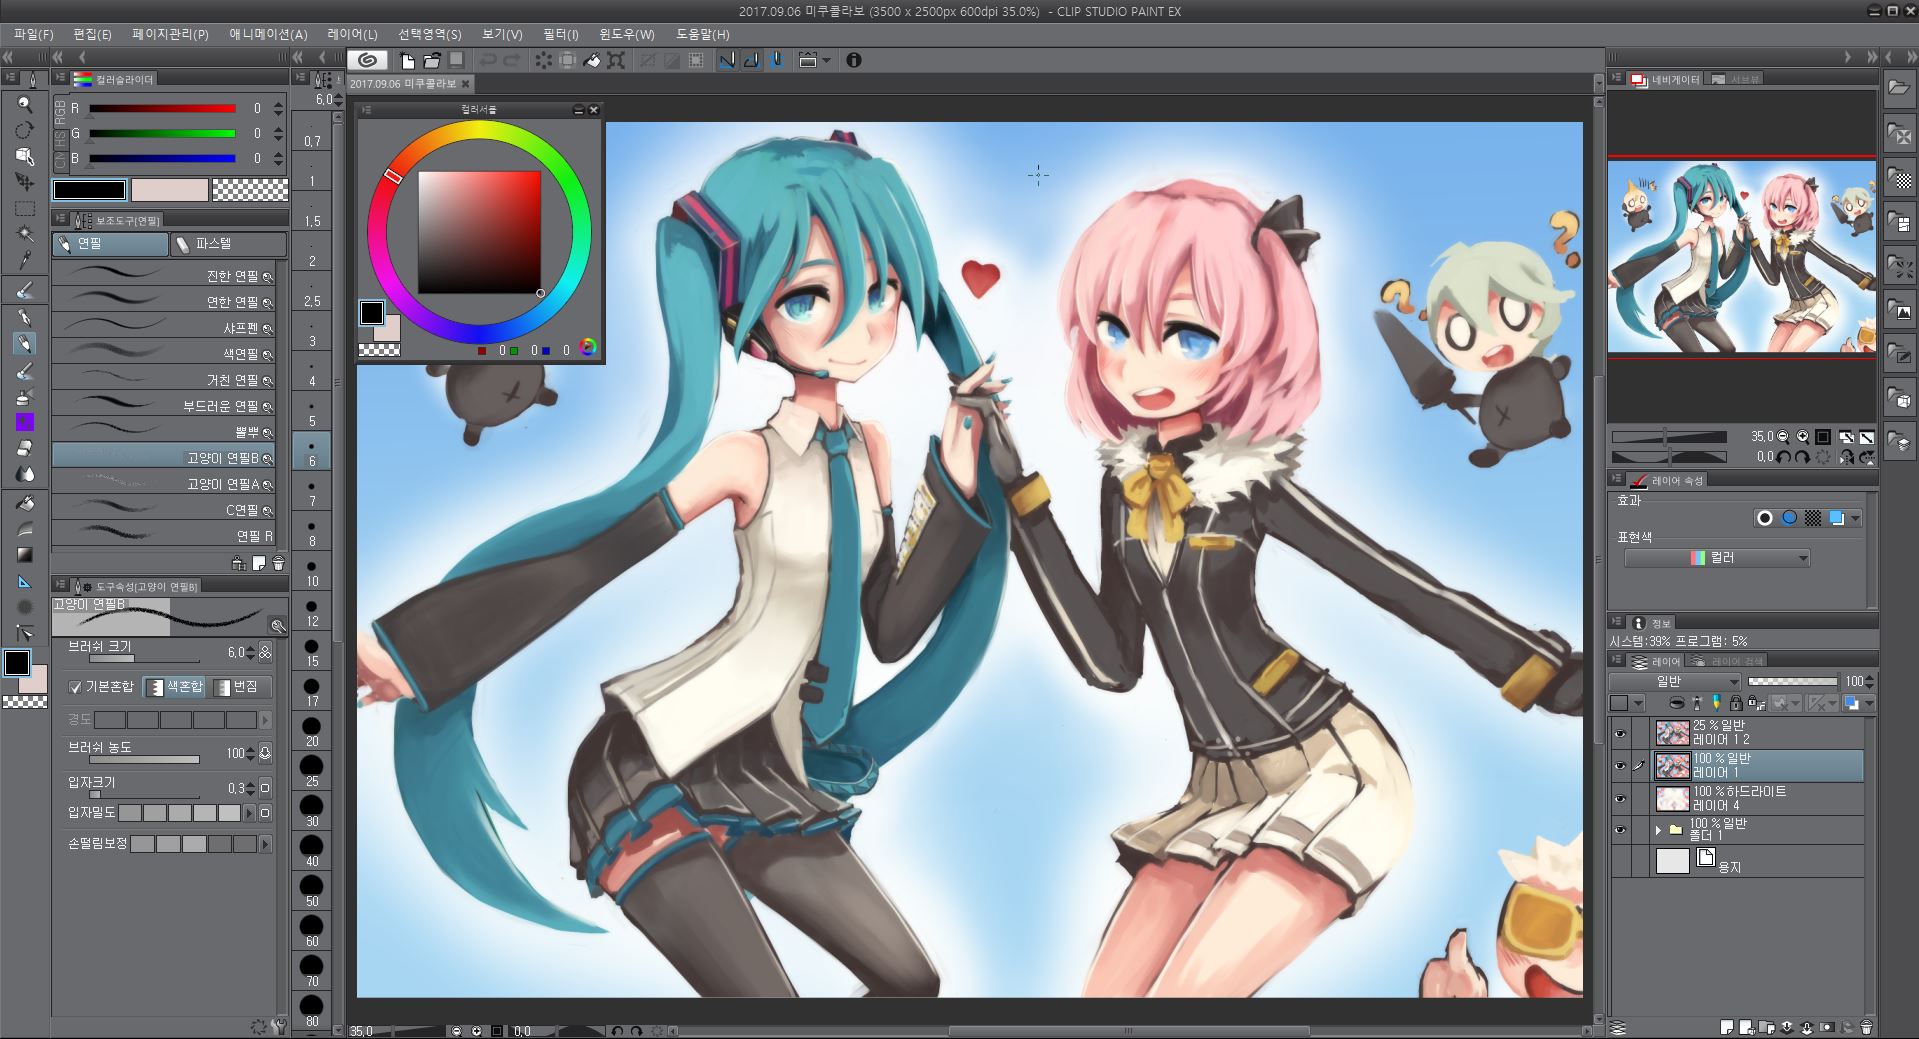1919x1039 pixels.
Task: Open the 필터(I) menu
Action: tap(561, 34)
